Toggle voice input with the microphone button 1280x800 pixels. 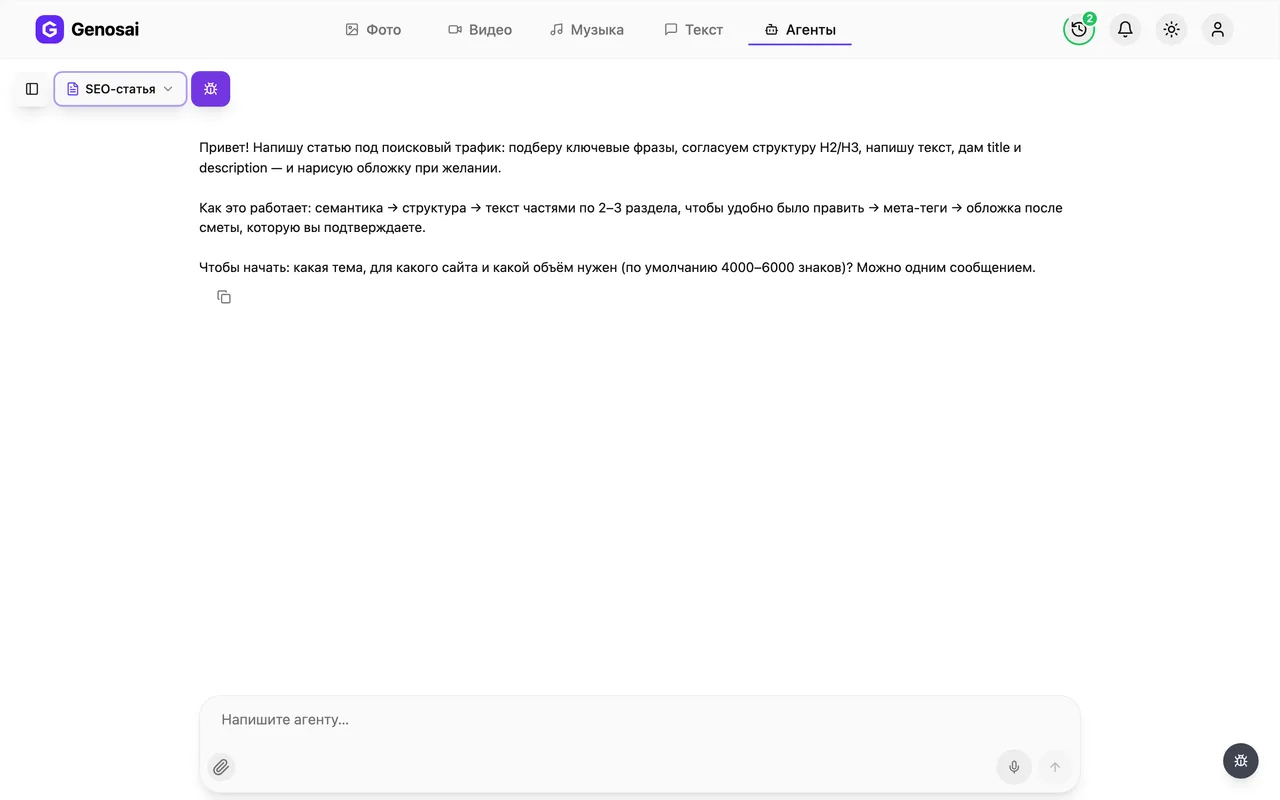point(1014,767)
